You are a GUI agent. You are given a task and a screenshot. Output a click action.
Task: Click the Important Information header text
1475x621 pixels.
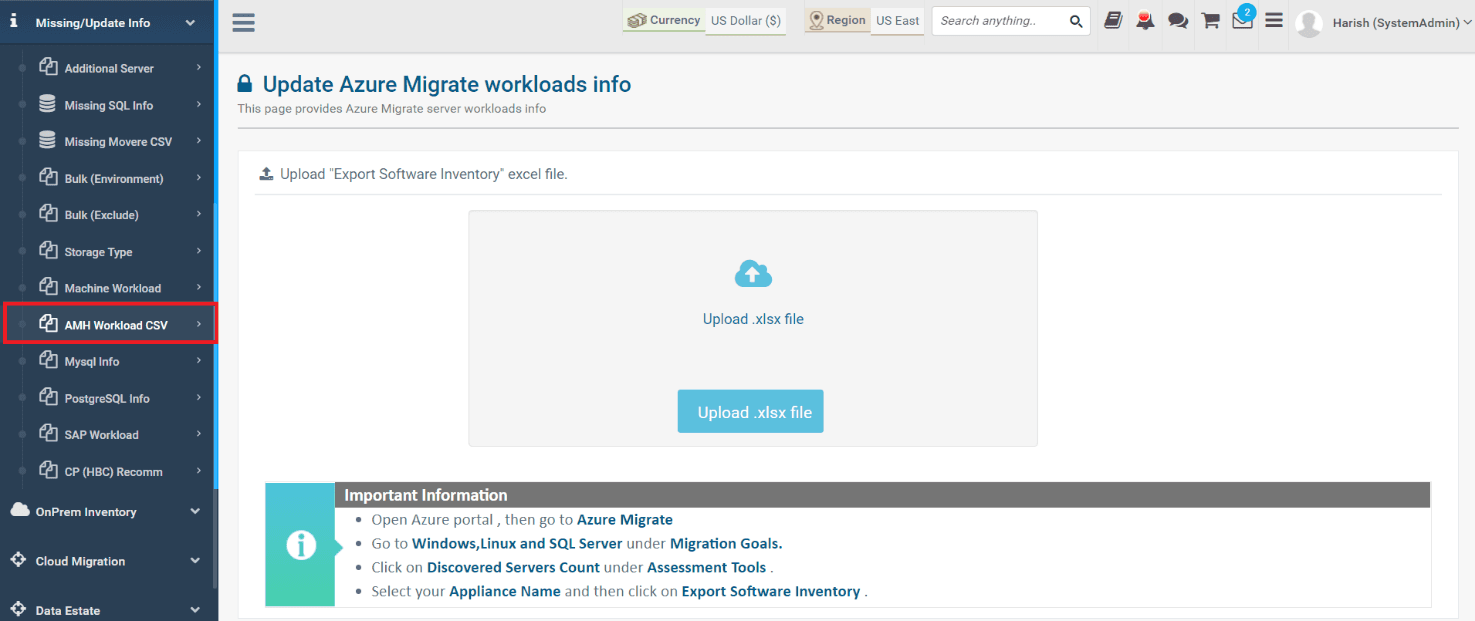click(x=426, y=495)
